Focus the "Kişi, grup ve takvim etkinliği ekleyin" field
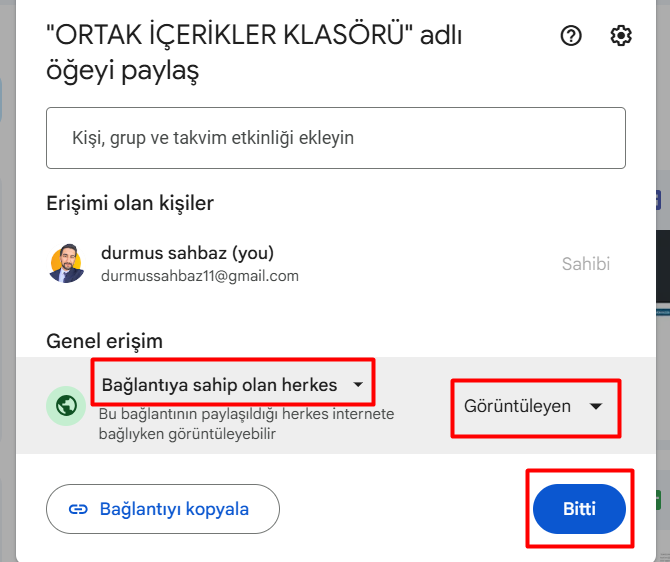Viewport: 670px width, 562px height. 336,138
